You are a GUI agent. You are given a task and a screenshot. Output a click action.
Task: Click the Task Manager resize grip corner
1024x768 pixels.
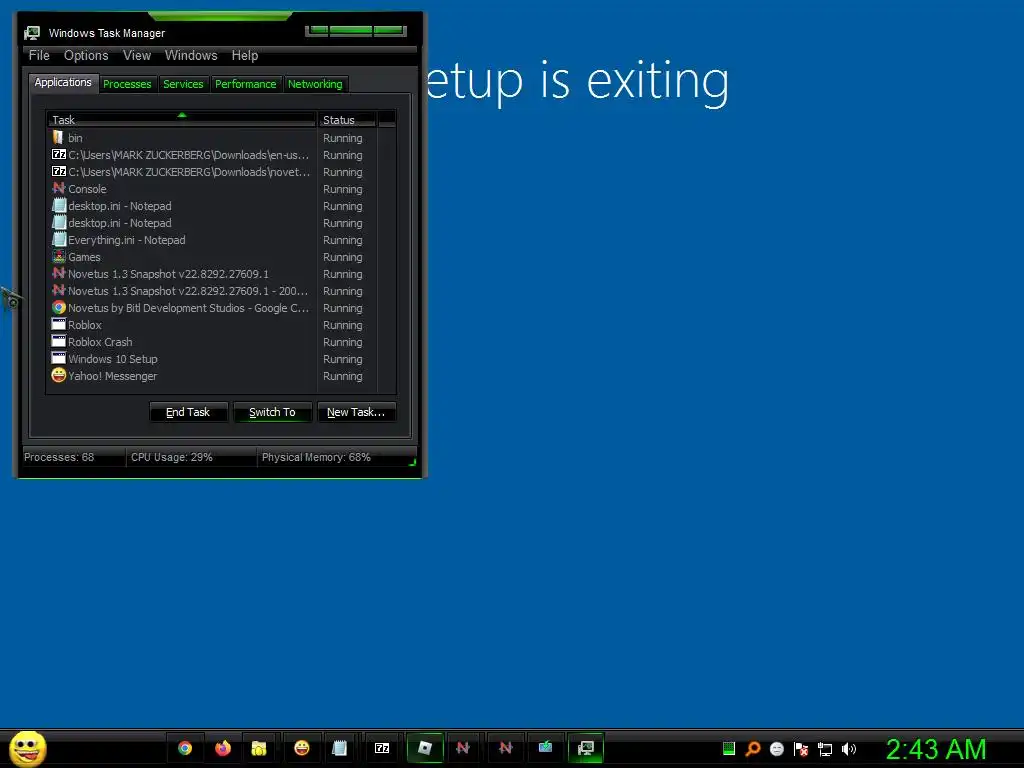[x=412, y=462]
